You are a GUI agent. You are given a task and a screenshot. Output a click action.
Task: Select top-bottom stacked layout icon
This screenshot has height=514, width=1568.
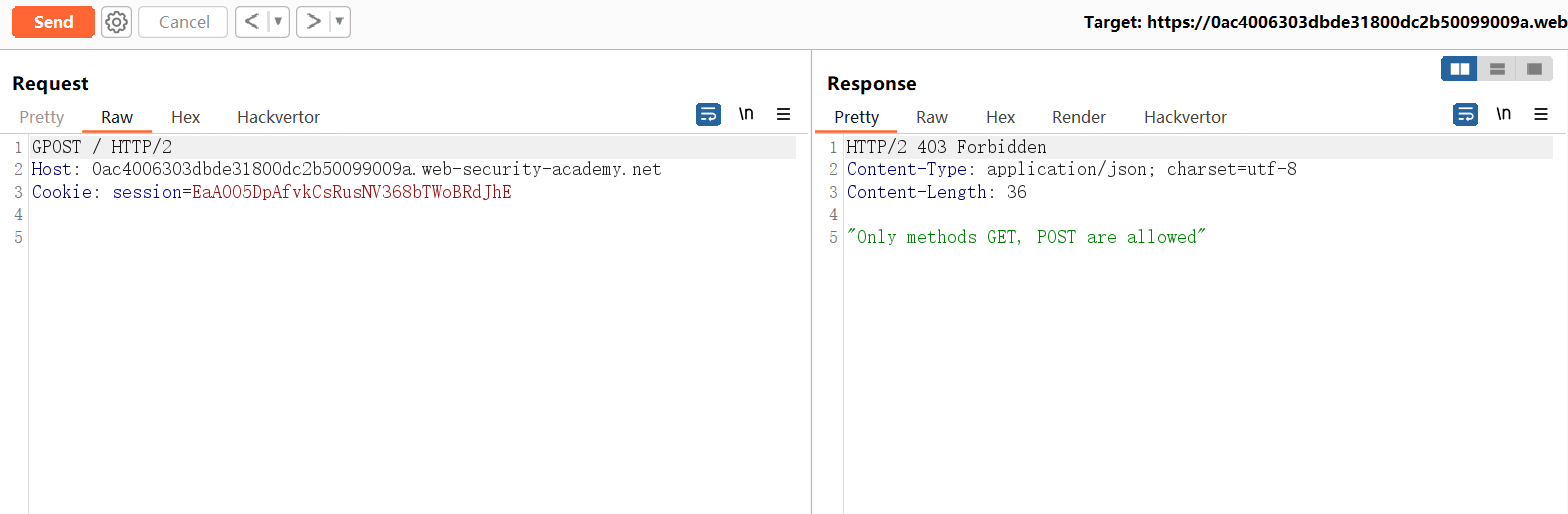coord(1497,69)
